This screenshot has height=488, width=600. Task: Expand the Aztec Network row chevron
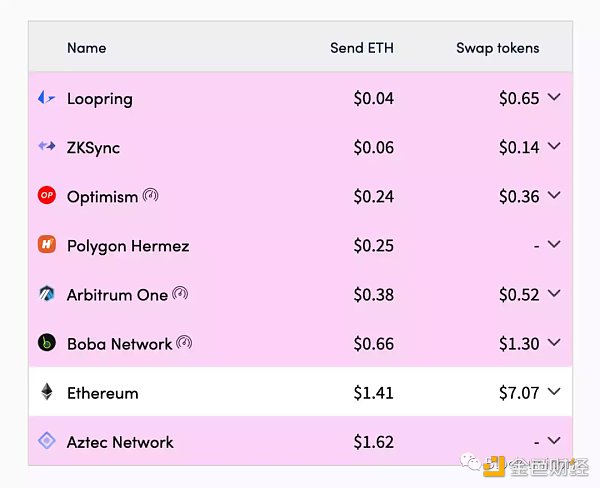tap(555, 441)
